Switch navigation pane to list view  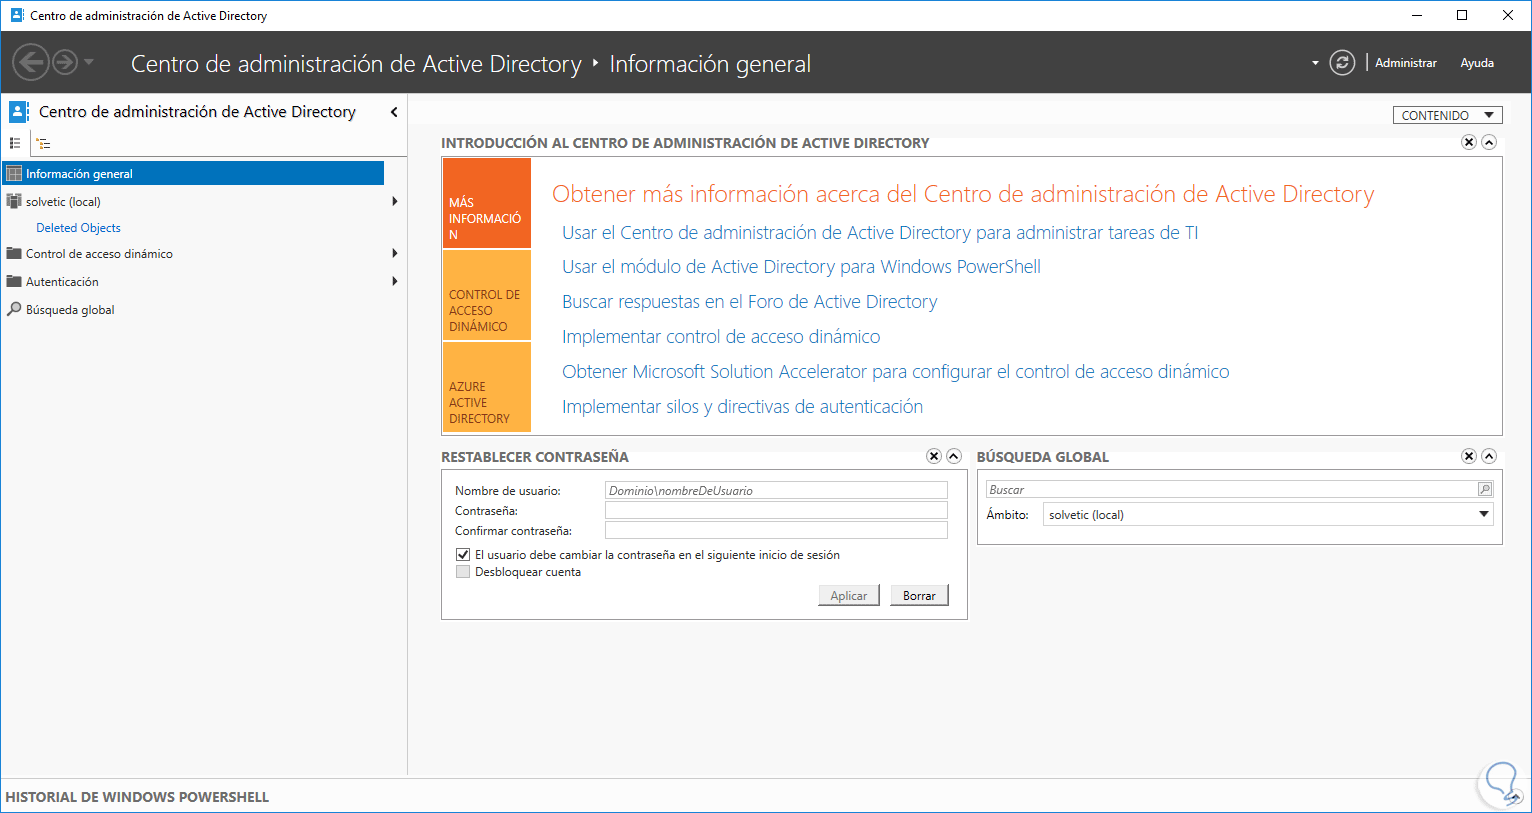[x=15, y=143]
